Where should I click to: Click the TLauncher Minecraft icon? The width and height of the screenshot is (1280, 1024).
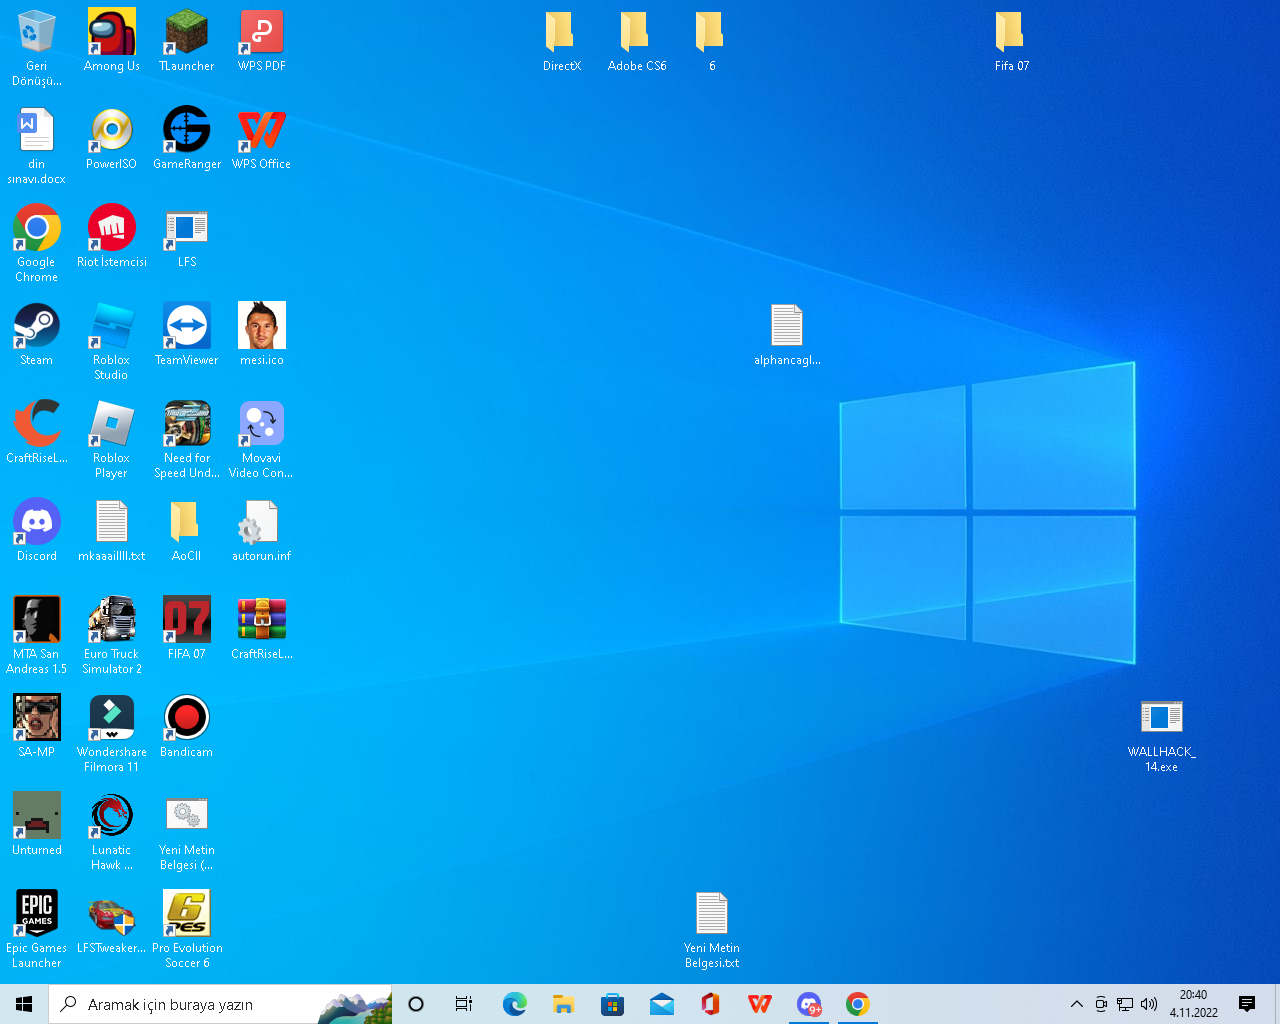pyautogui.click(x=187, y=32)
